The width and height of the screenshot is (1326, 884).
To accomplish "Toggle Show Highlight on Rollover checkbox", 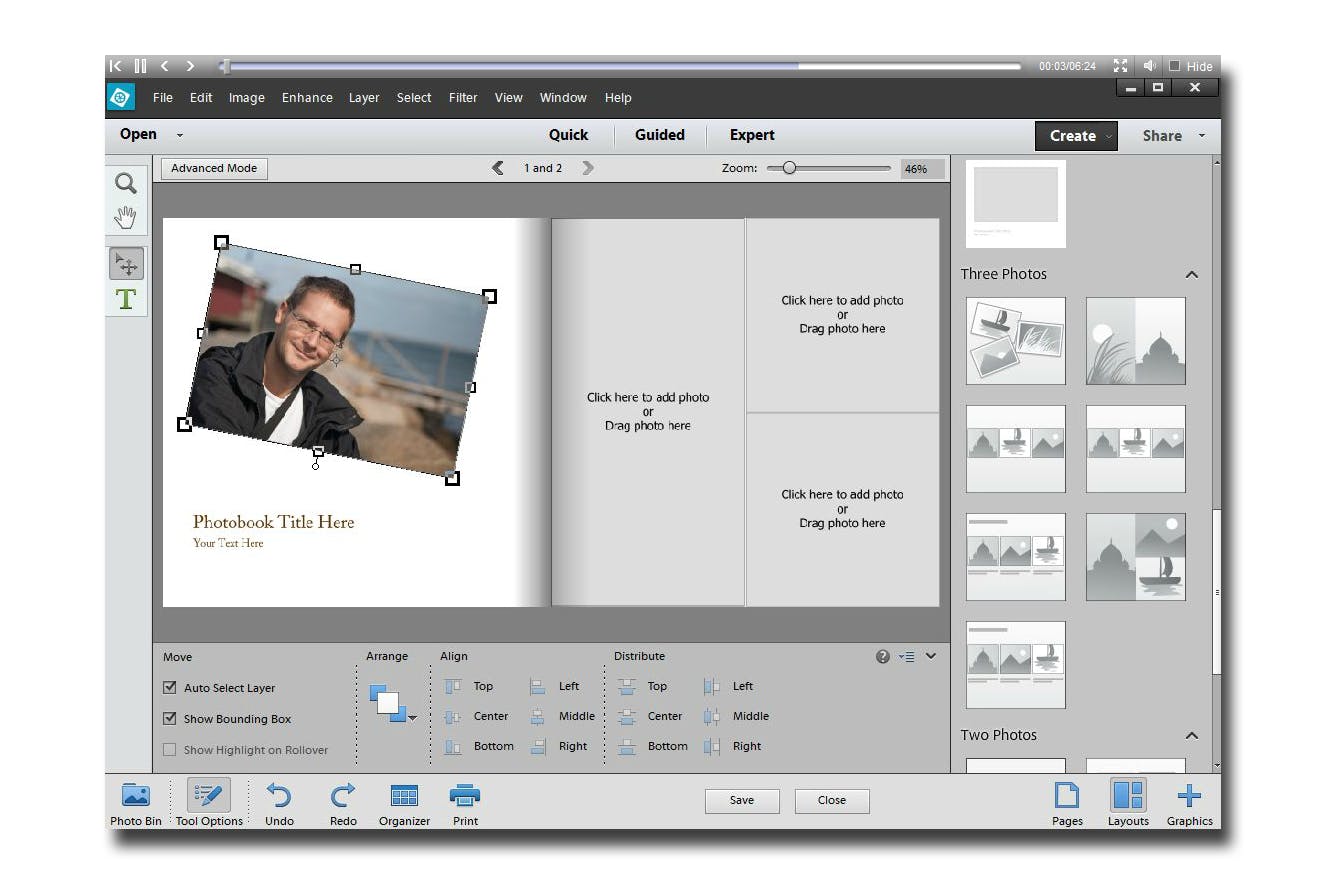I will coord(170,750).
